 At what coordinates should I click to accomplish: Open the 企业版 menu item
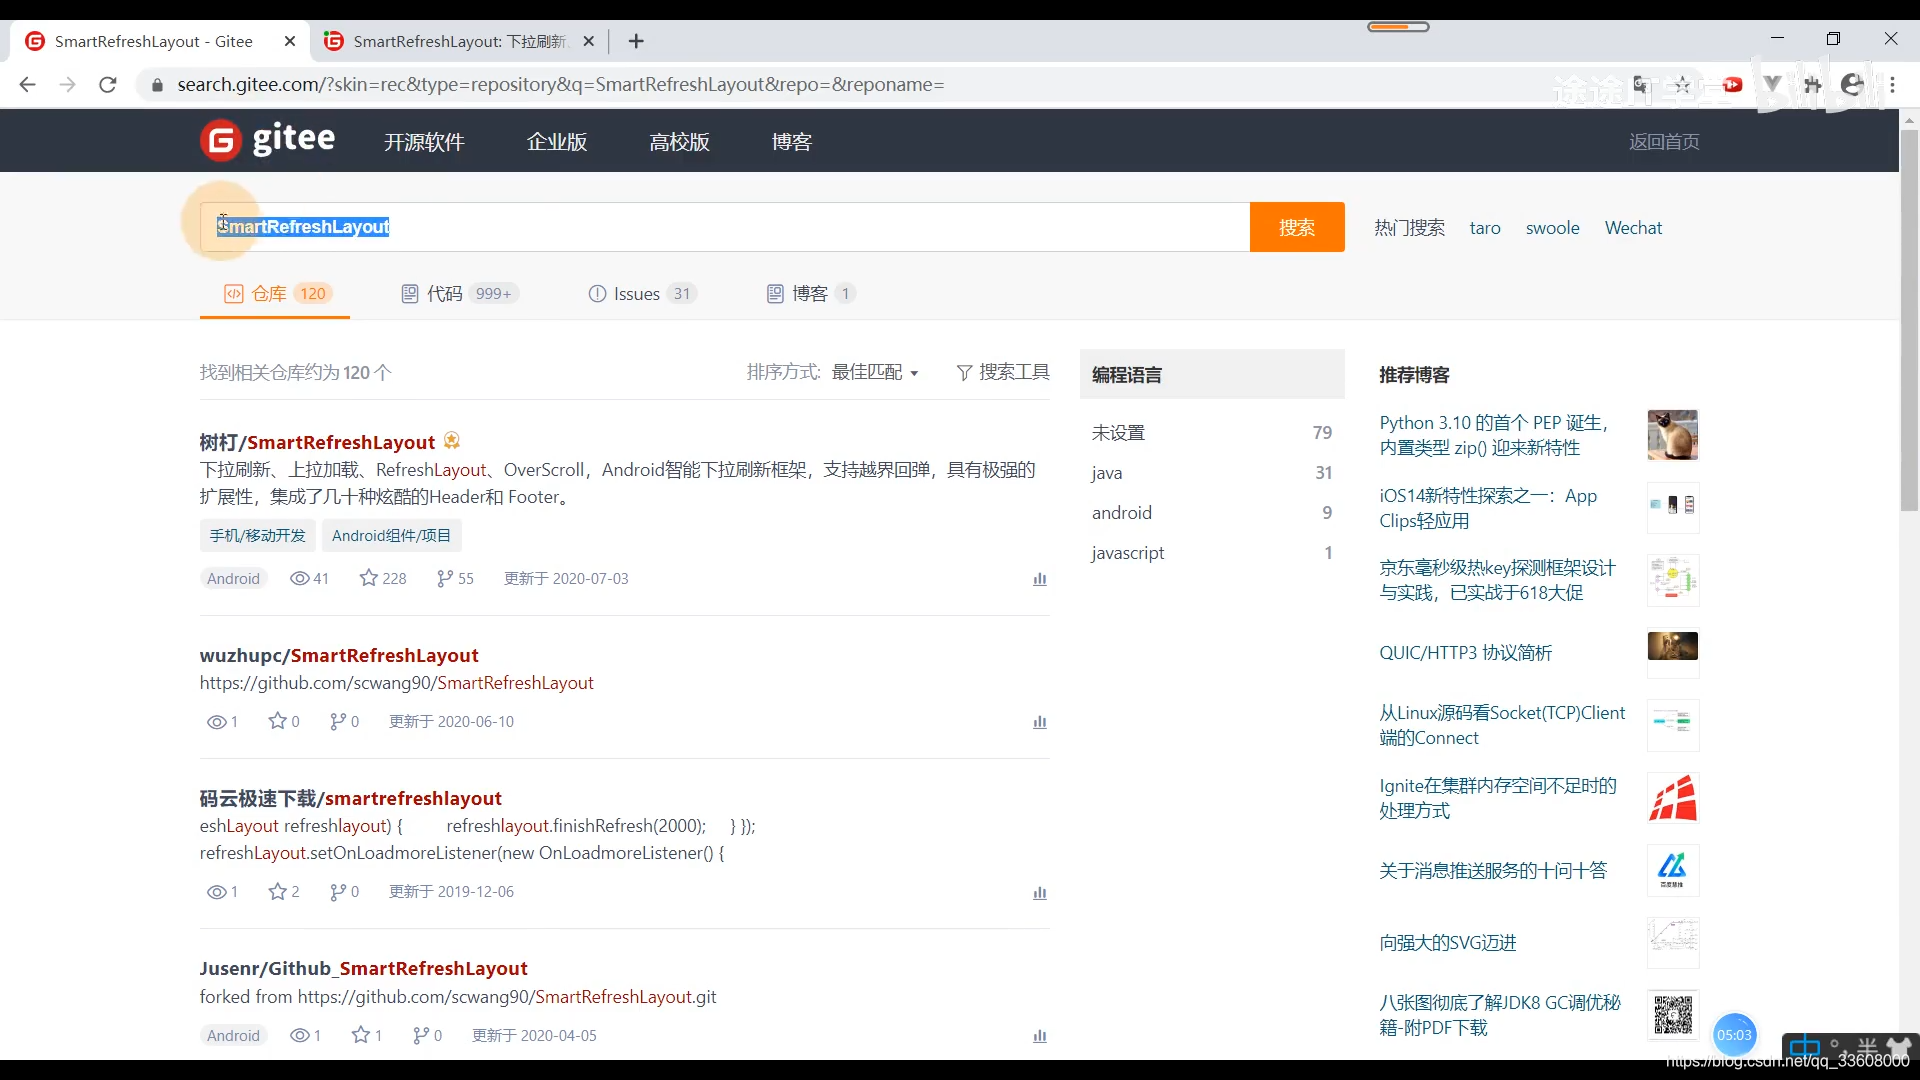click(557, 141)
